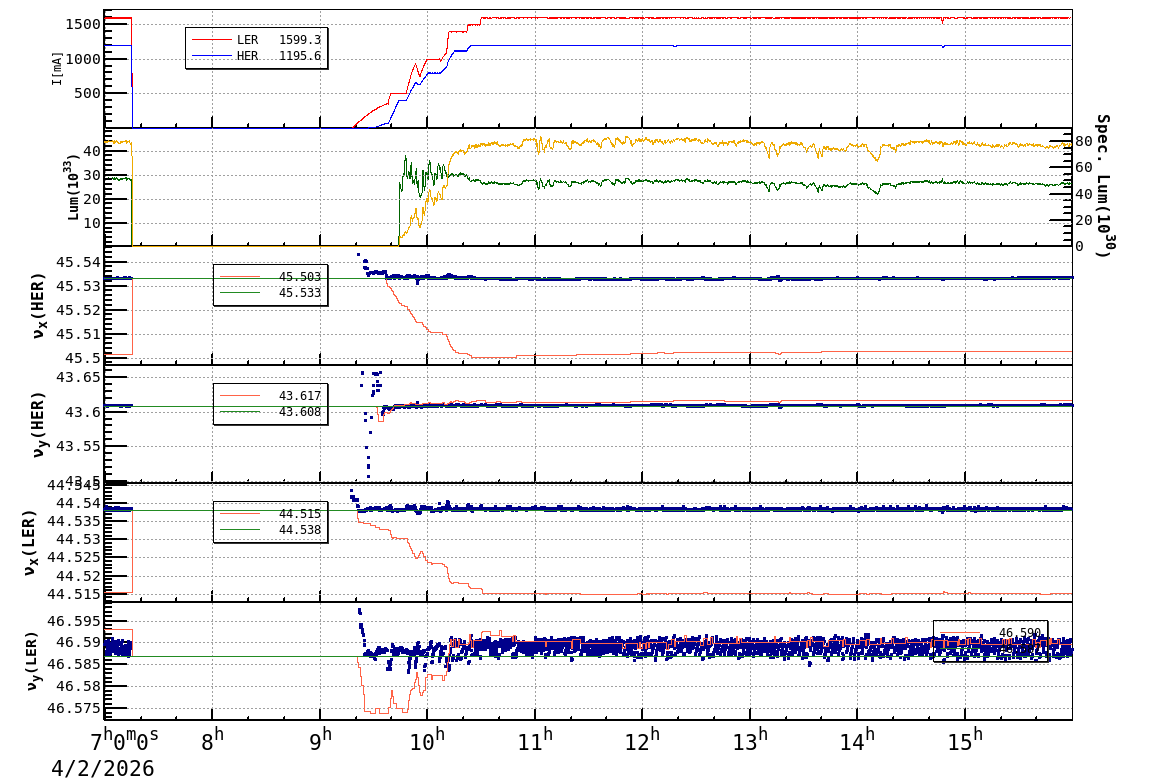Click the 46.595 axis tick
Image resolution: width=1154 pixels, height=782 pixels.
point(74,621)
